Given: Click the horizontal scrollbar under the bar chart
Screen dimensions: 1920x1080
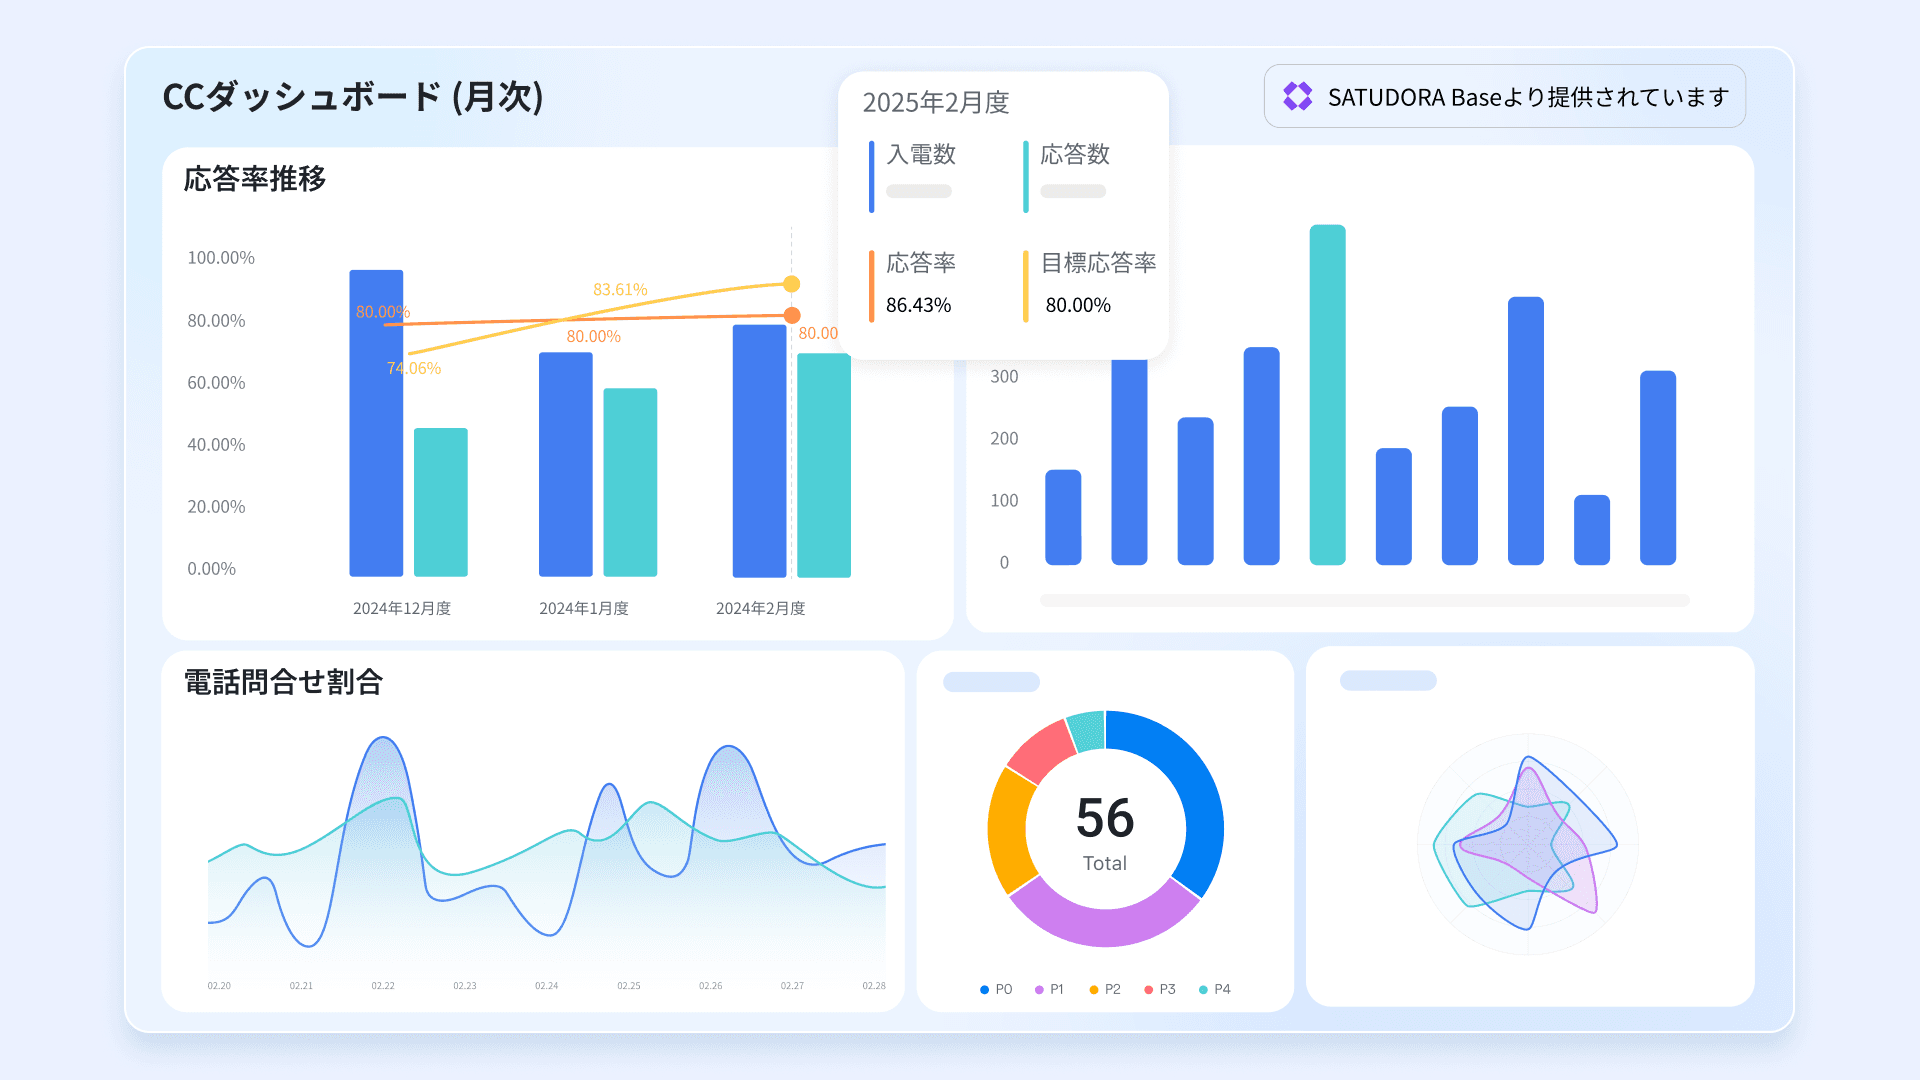Looking at the screenshot, I should coord(1364,600).
